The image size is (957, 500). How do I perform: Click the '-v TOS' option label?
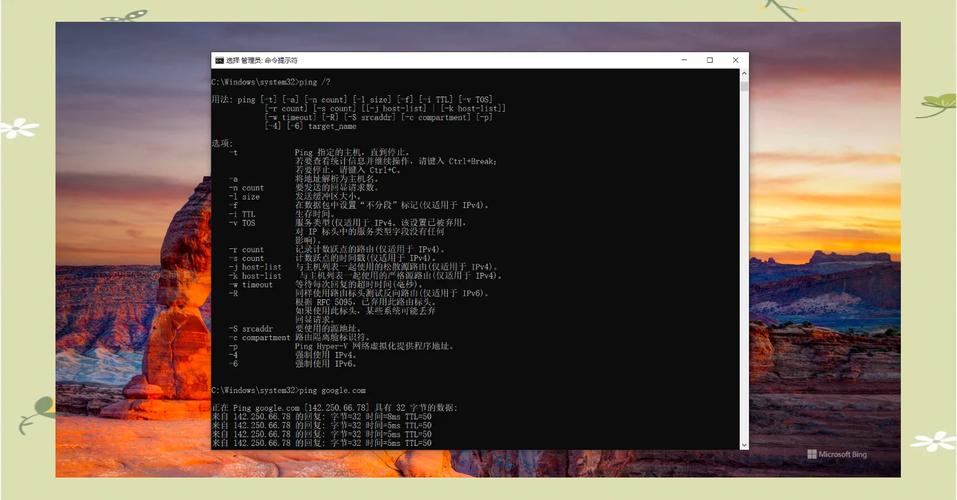tap(242, 223)
